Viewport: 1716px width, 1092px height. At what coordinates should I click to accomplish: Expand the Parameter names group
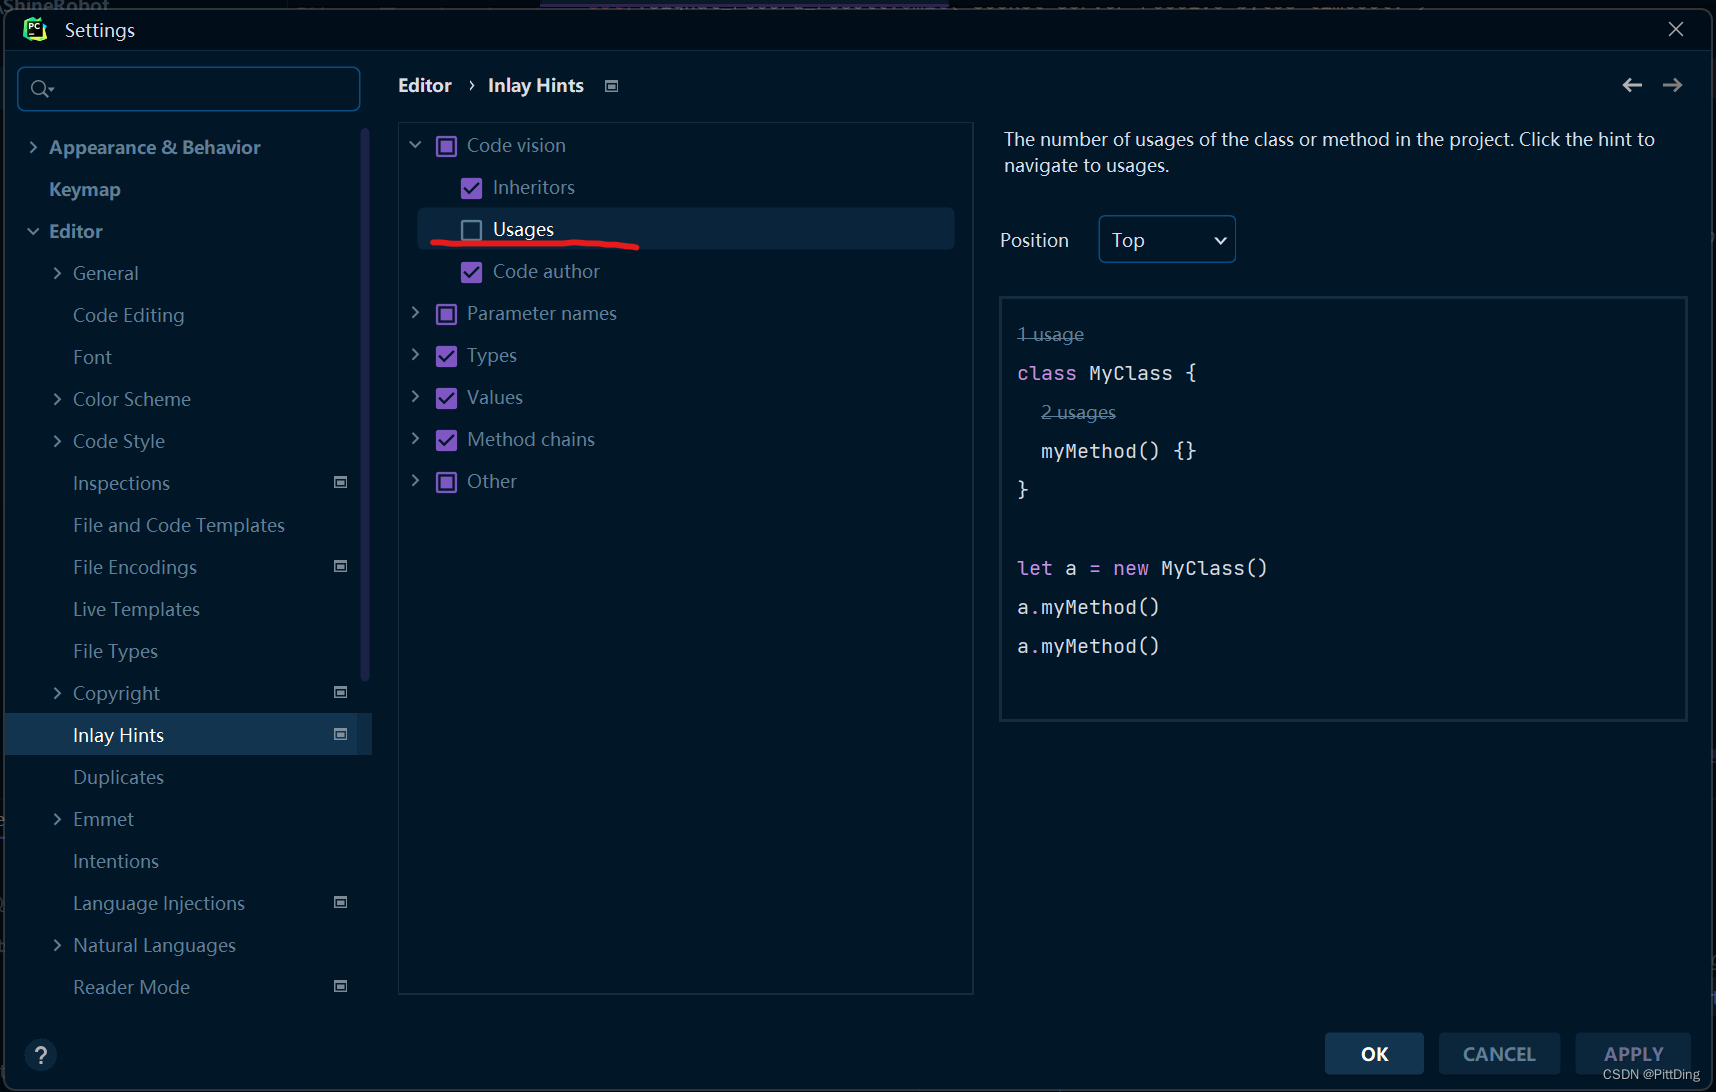pos(416,313)
